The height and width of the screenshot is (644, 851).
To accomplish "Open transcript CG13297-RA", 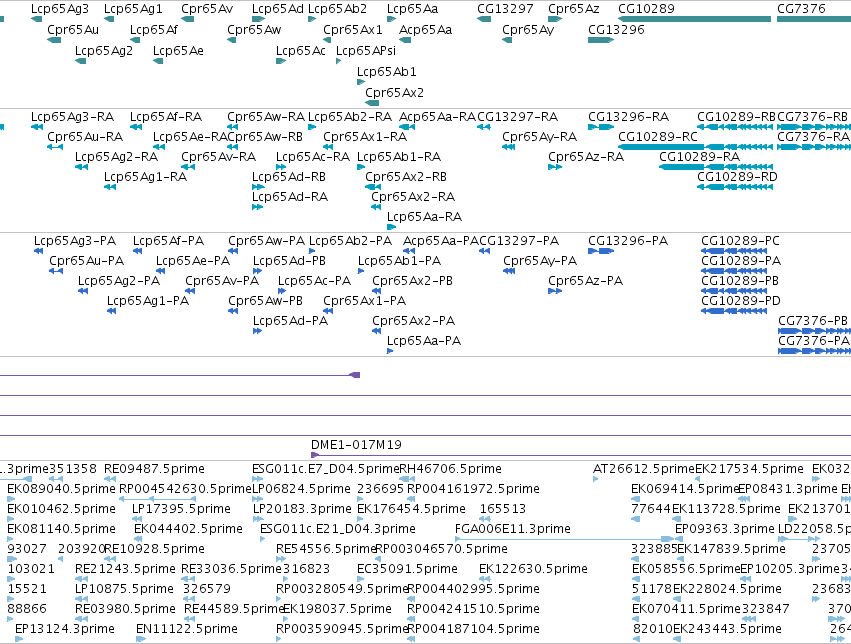I will tap(517, 117).
